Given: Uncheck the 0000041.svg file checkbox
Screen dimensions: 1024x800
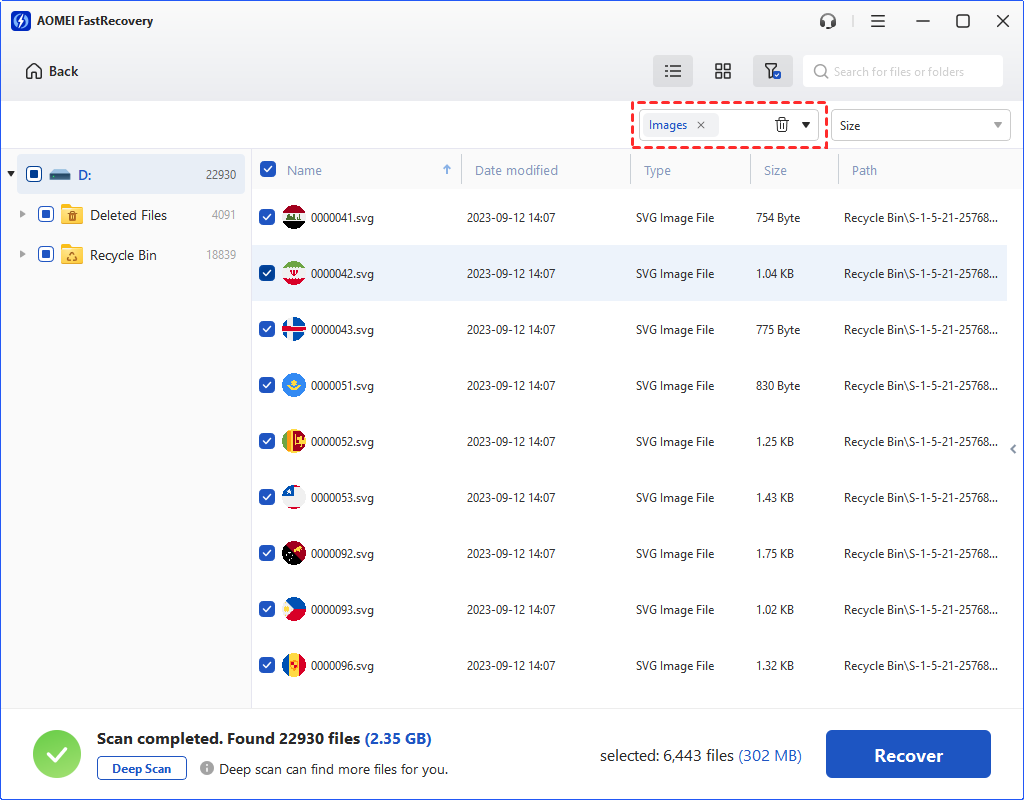Looking at the screenshot, I should pyautogui.click(x=267, y=217).
